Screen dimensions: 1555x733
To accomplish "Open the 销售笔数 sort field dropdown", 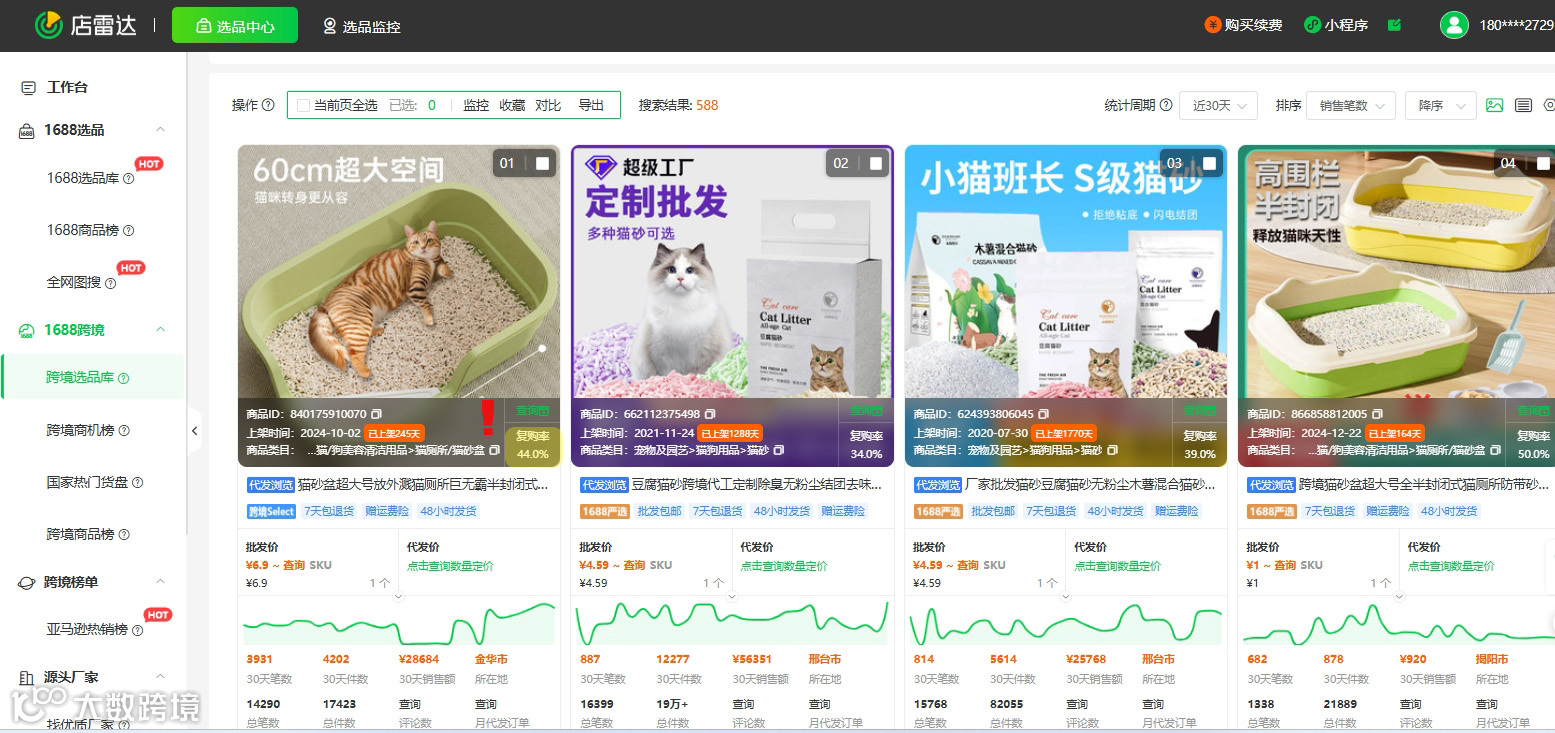I will (1351, 105).
